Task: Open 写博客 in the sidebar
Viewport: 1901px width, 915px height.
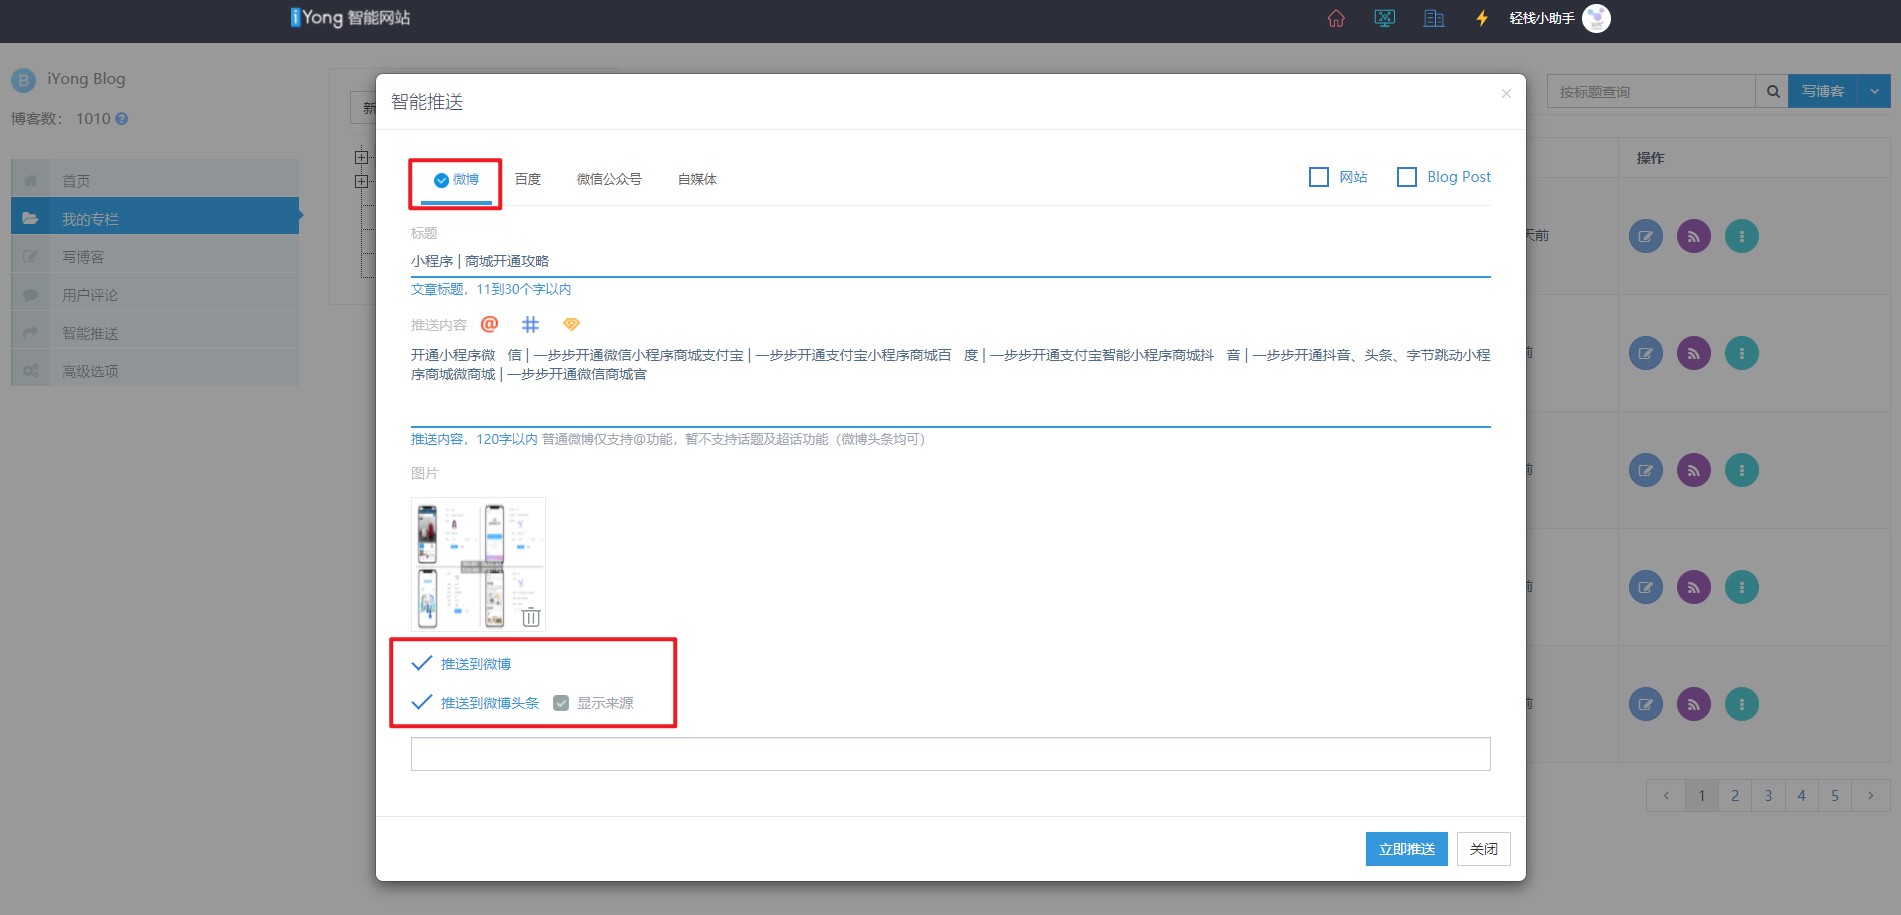Action: pos(155,256)
